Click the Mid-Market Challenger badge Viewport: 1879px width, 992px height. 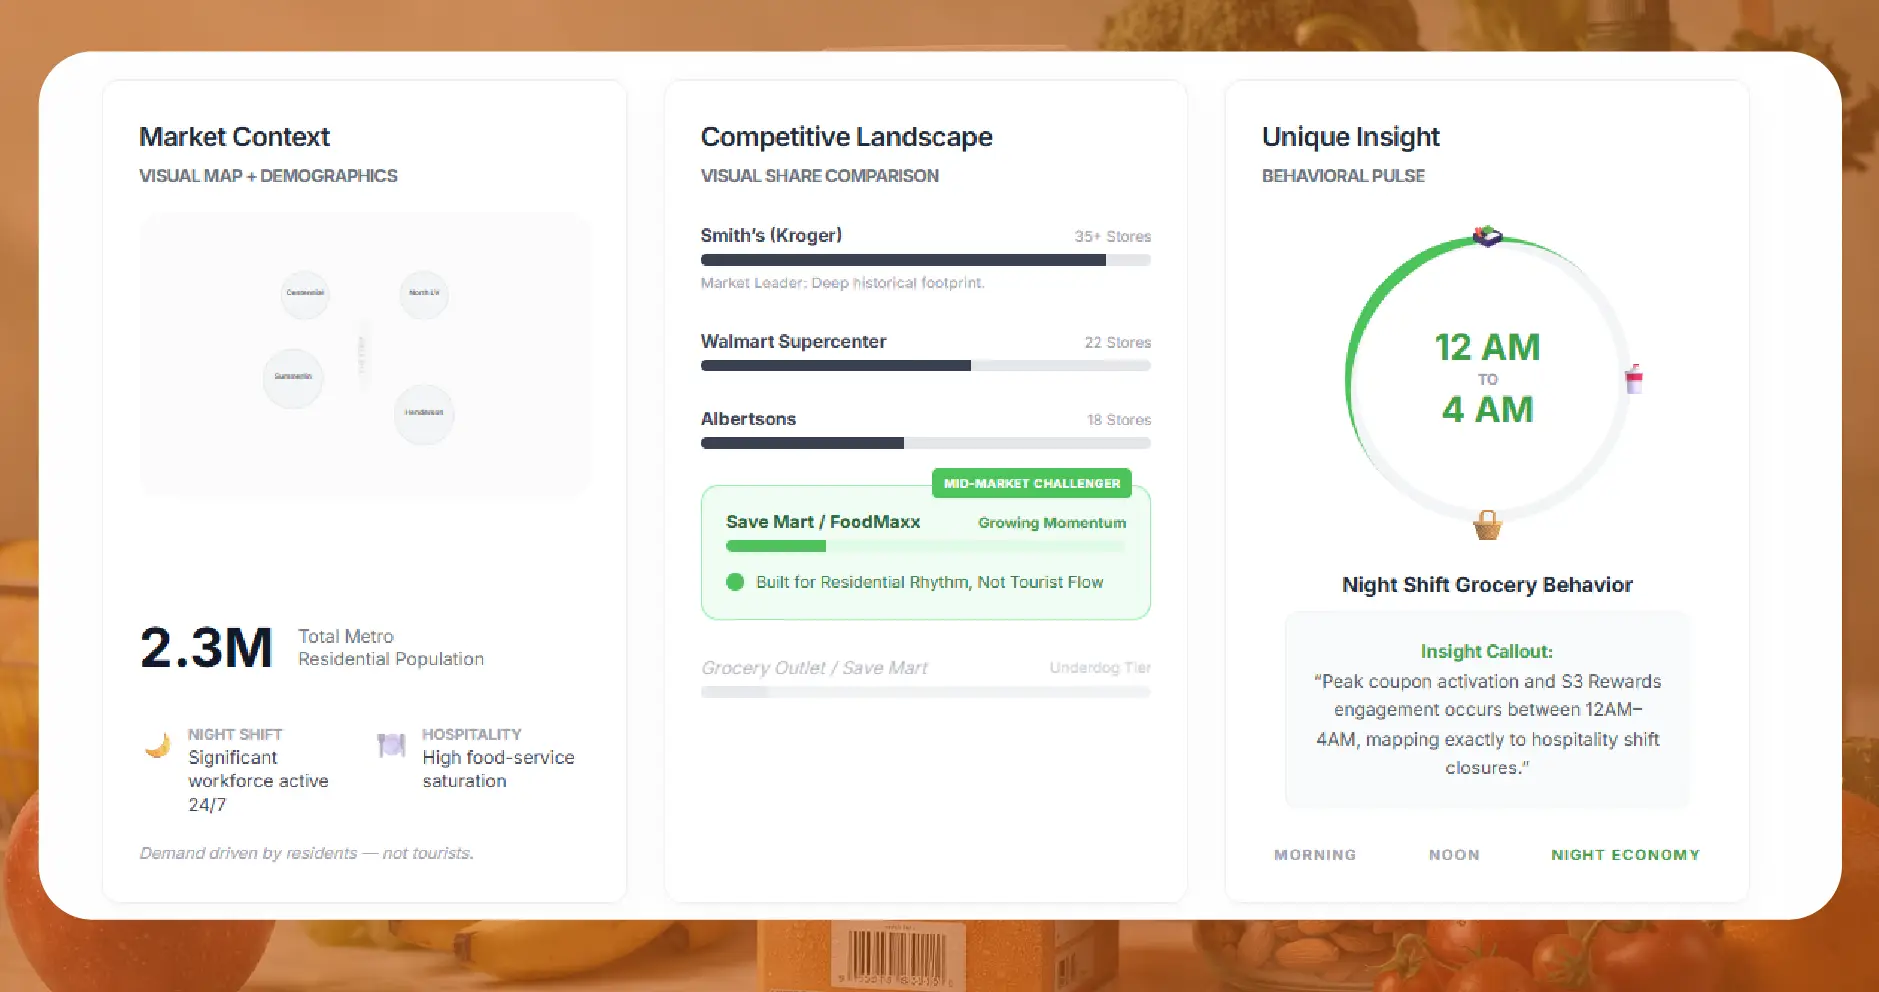(x=1032, y=483)
